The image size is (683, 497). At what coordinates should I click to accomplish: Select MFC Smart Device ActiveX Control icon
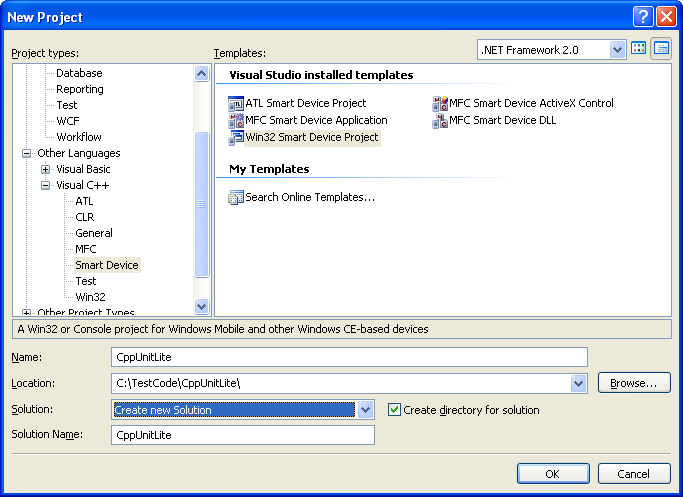(x=440, y=104)
